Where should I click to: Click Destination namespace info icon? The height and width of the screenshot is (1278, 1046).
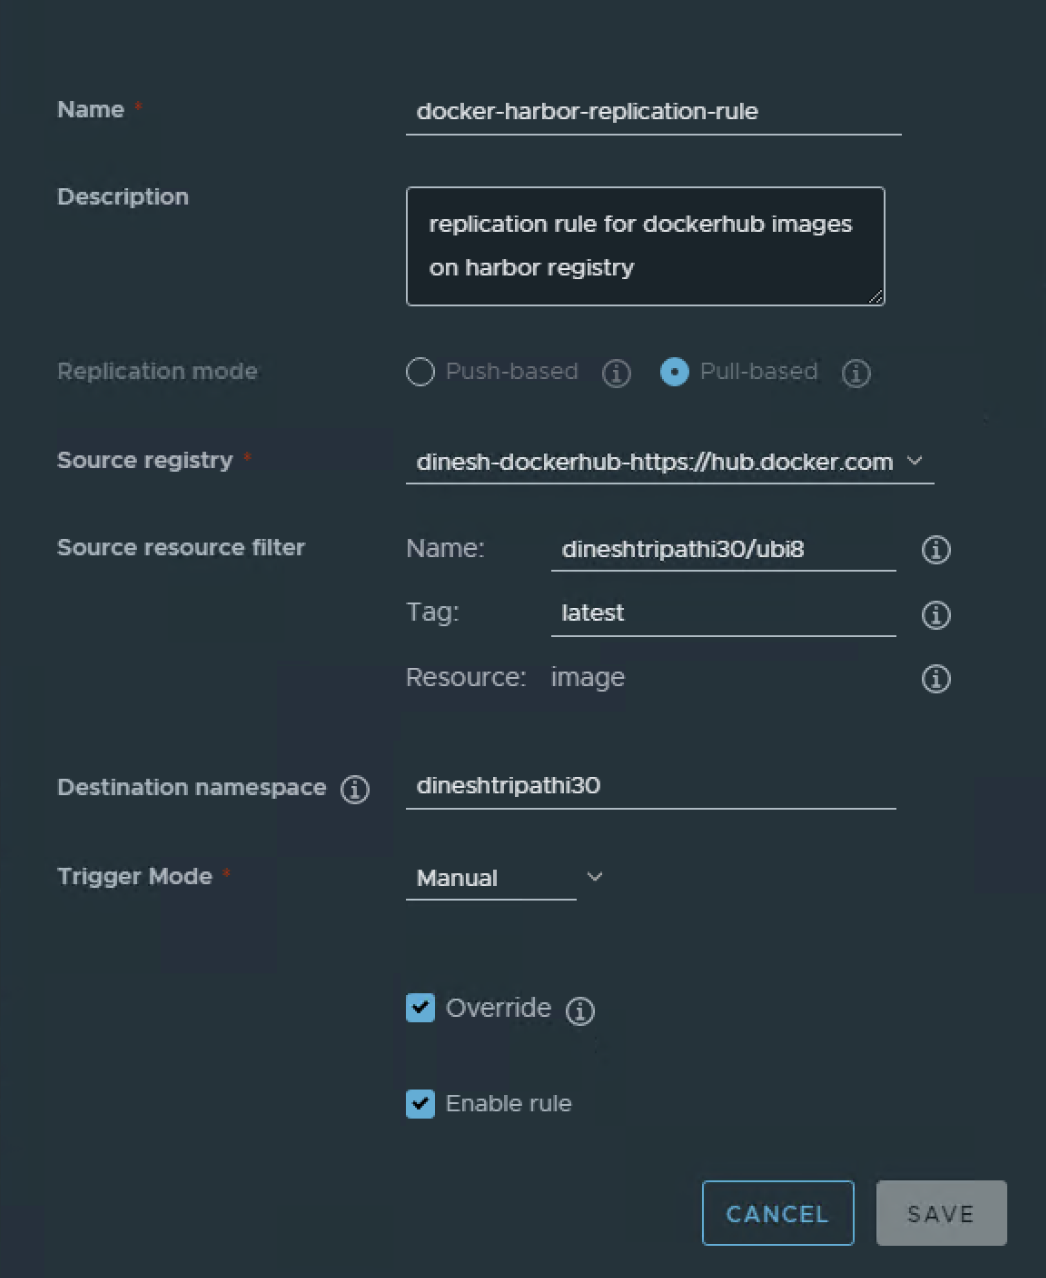pos(355,789)
